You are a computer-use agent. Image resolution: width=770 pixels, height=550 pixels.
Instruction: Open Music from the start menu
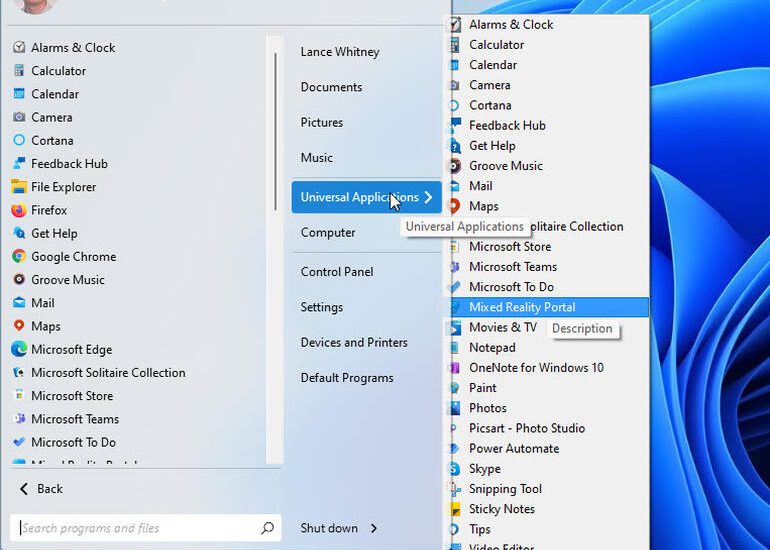click(x=317, y=158)
